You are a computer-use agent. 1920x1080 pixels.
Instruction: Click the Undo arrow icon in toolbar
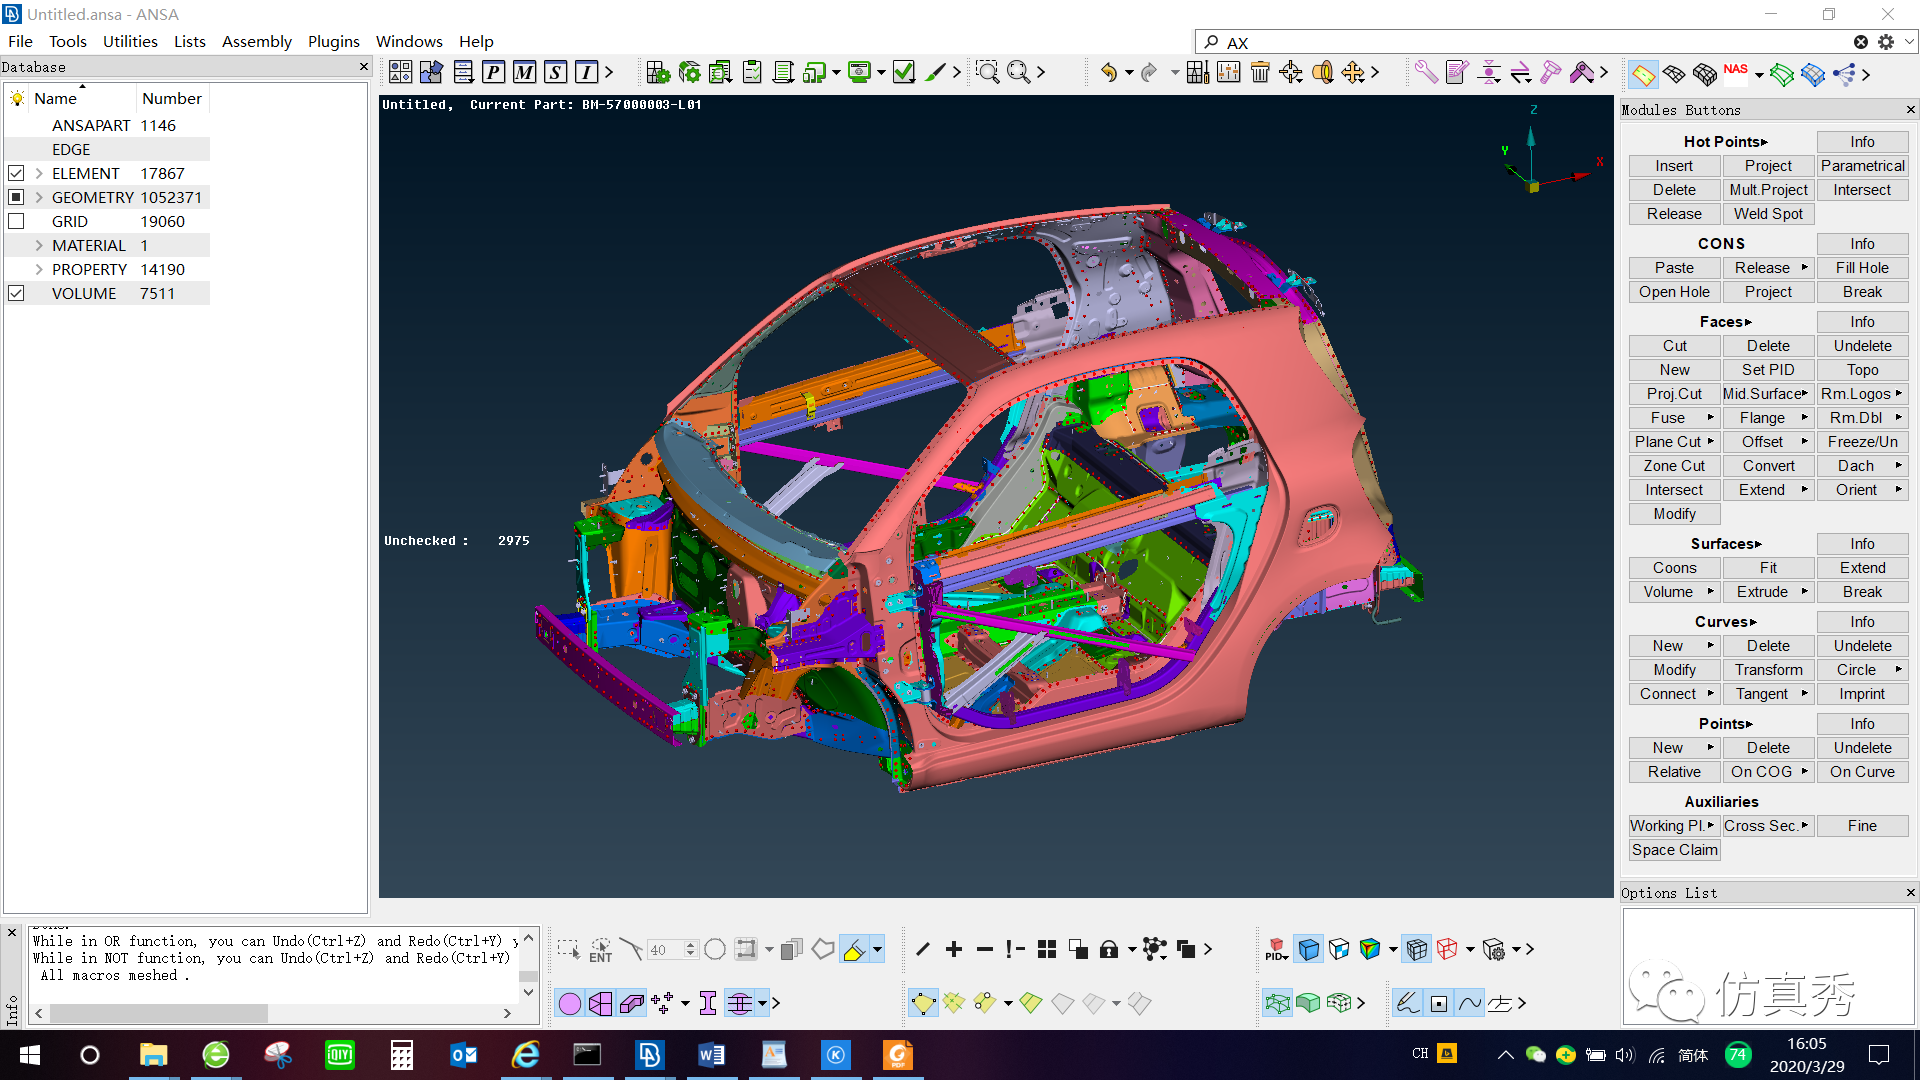[x=1108, y=72]
